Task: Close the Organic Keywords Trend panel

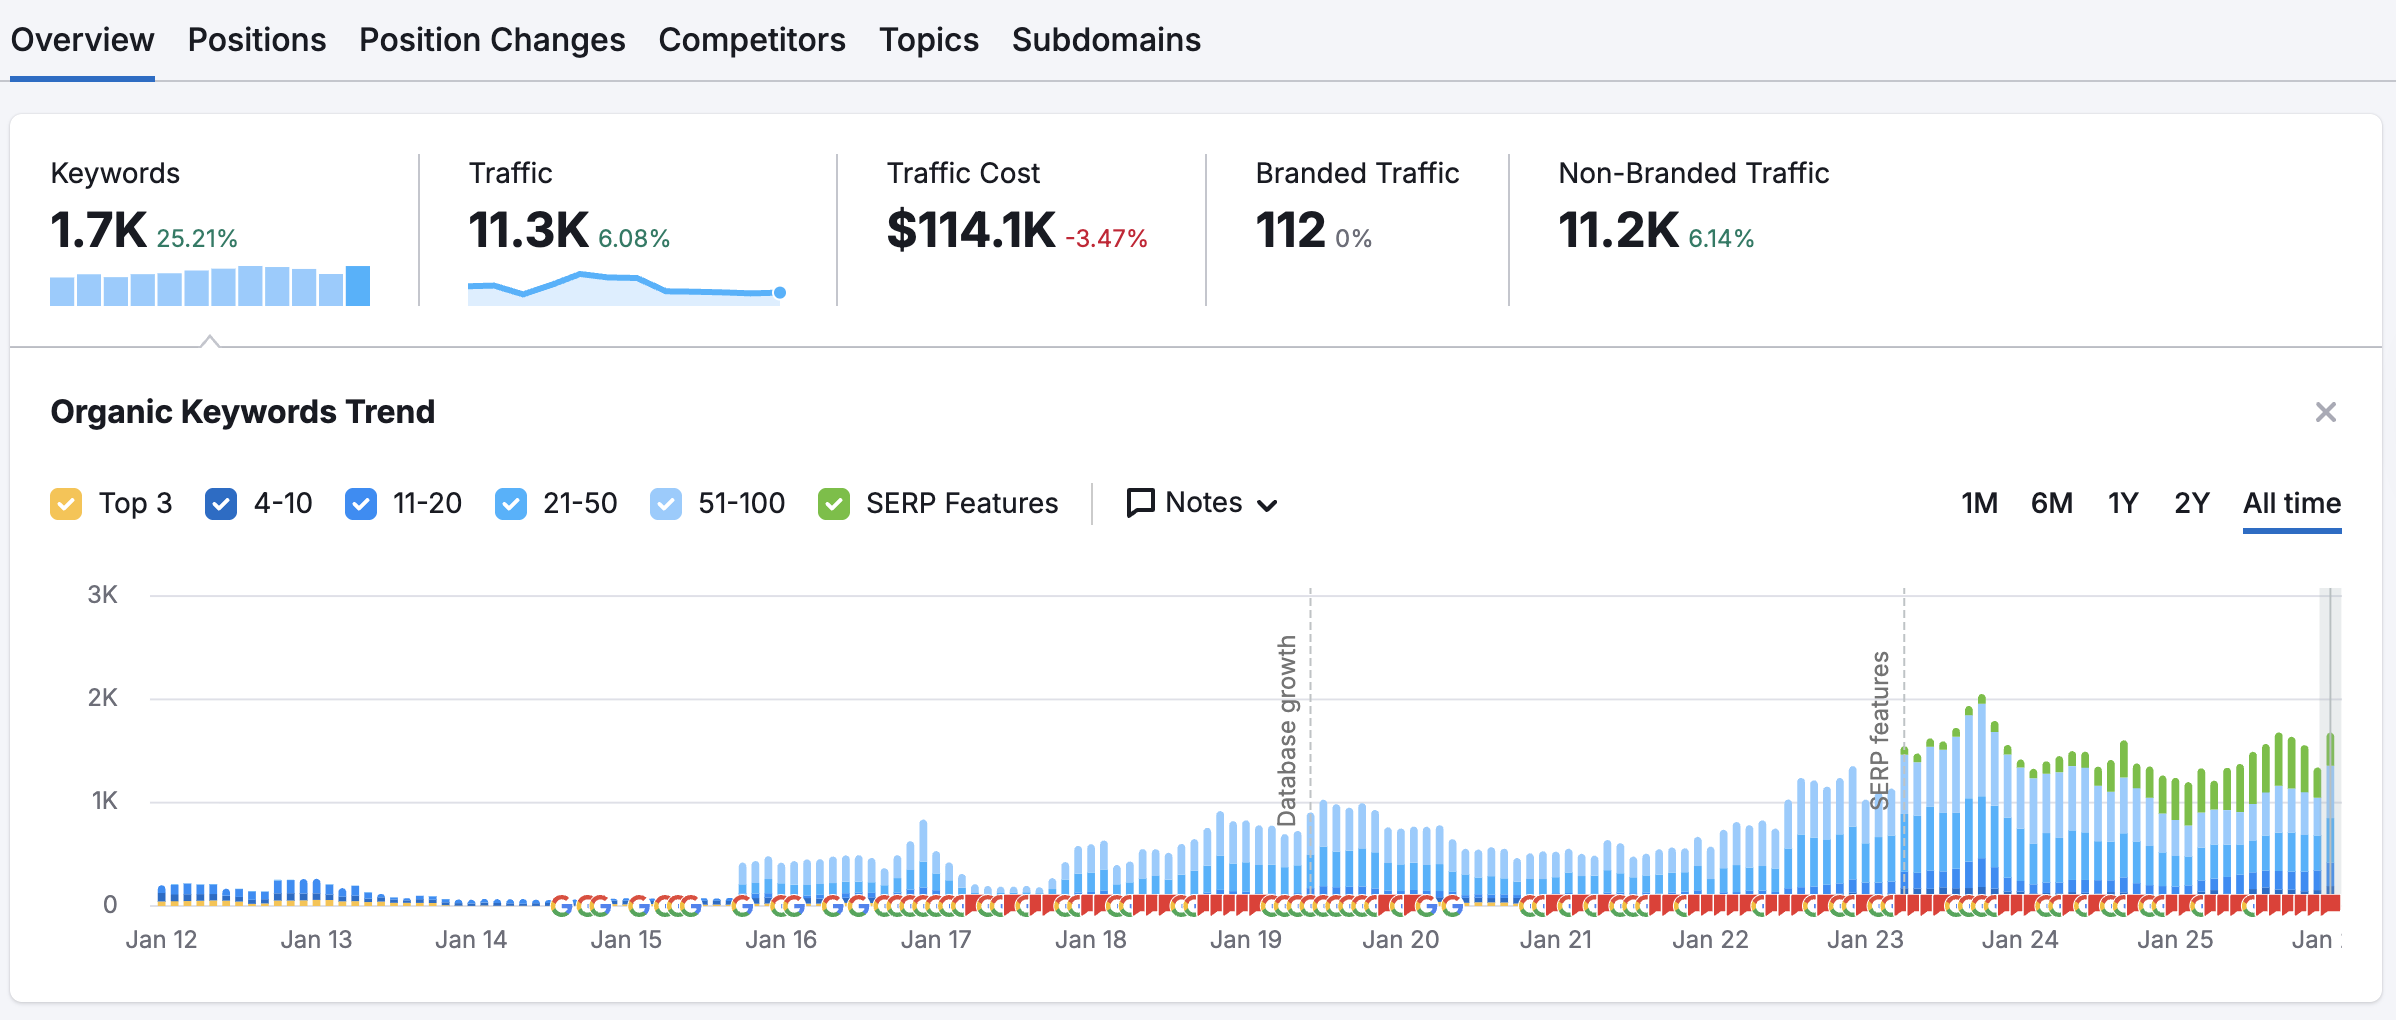Action: 2325,412
